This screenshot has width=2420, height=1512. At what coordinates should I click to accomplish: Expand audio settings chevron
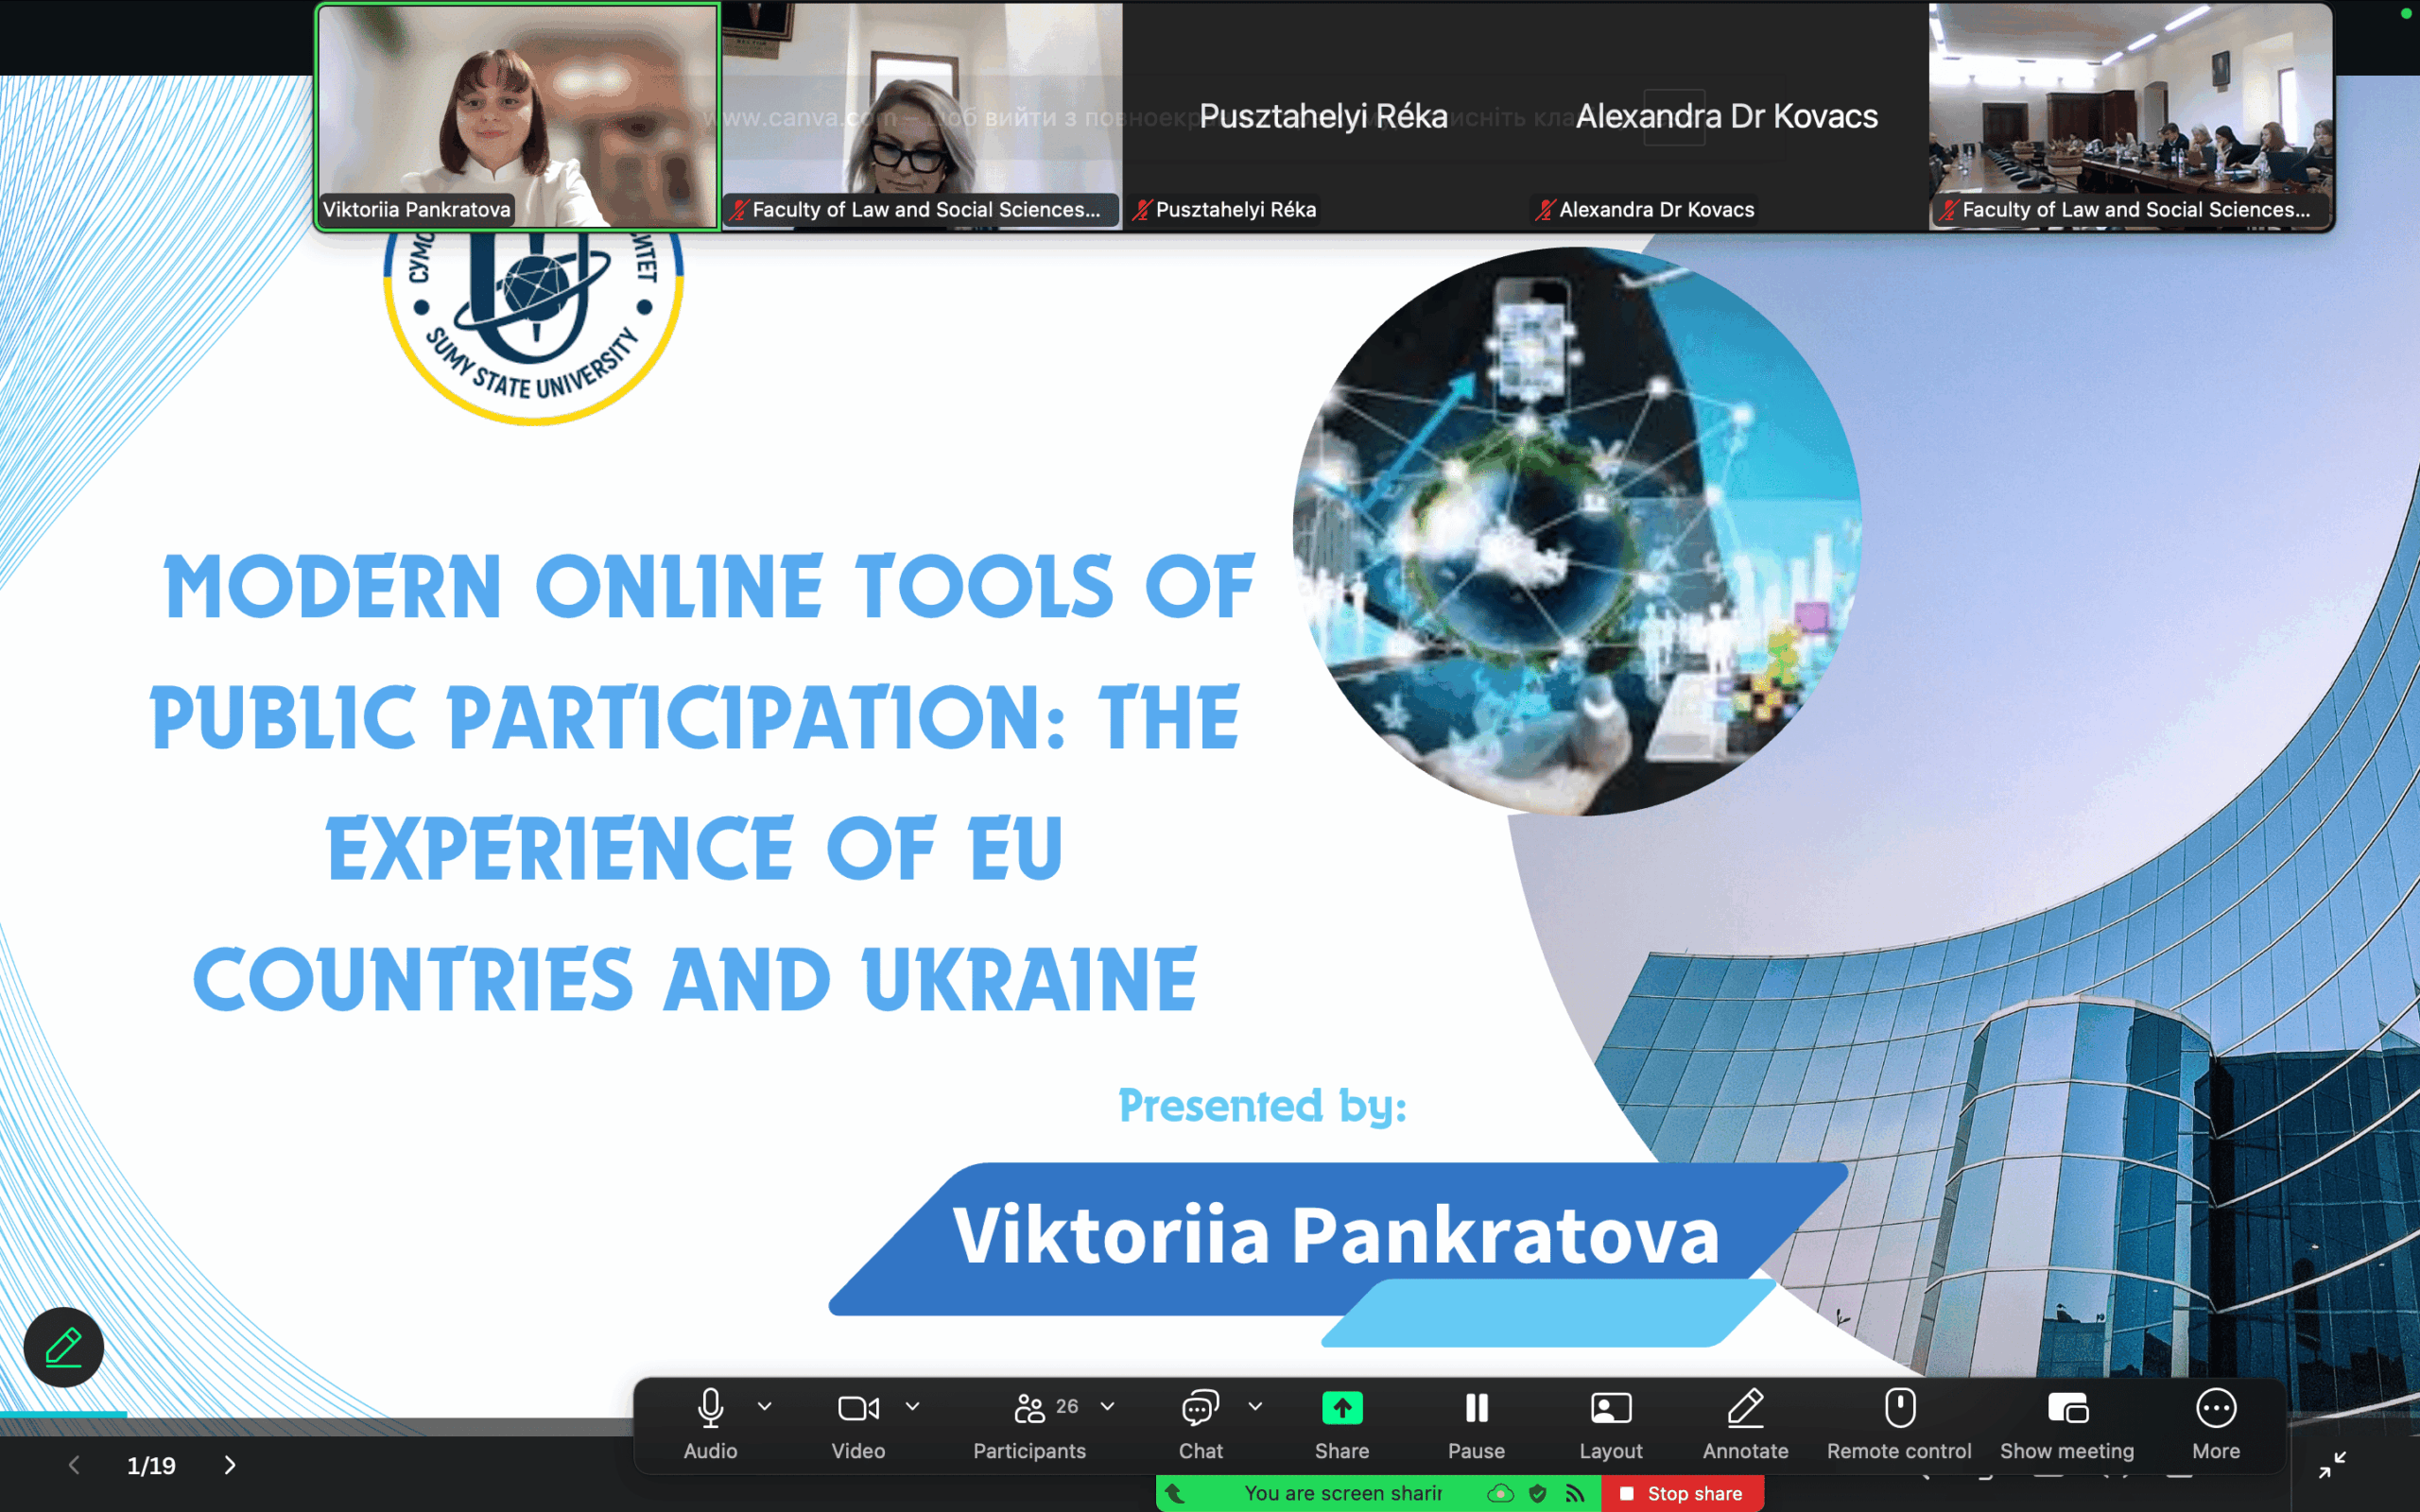tap(765, 1406)
